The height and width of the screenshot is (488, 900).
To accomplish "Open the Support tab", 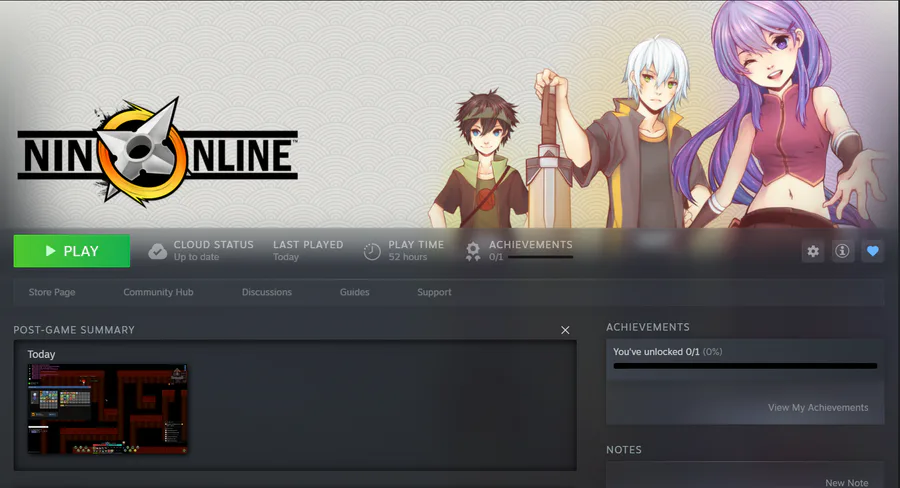I will (435, 292).
